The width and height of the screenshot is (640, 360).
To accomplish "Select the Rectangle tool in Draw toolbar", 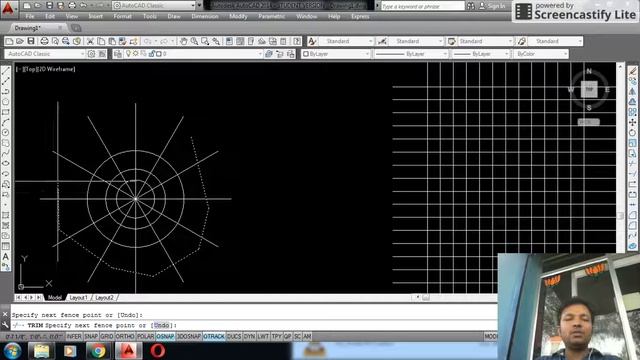I will (6, 112).
